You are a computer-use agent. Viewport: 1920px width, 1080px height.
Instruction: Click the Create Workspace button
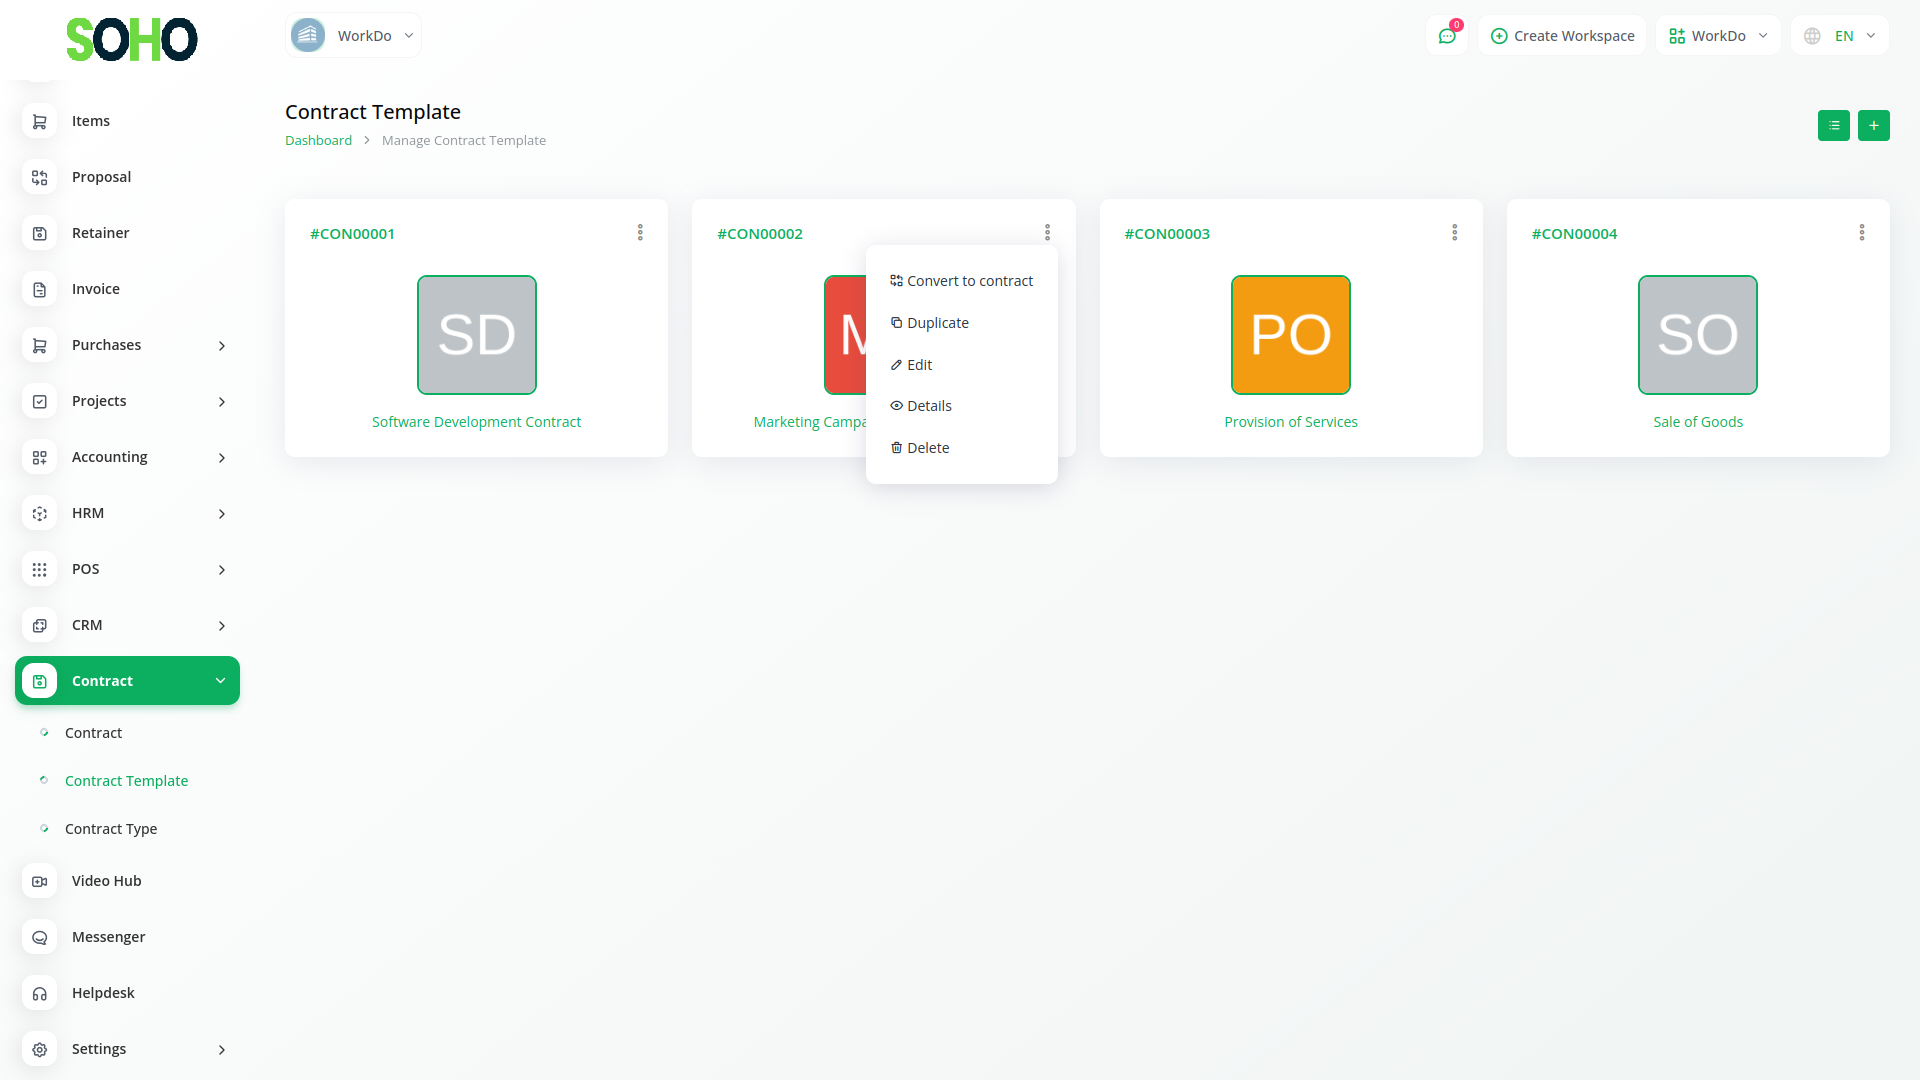pos(1562,36)
